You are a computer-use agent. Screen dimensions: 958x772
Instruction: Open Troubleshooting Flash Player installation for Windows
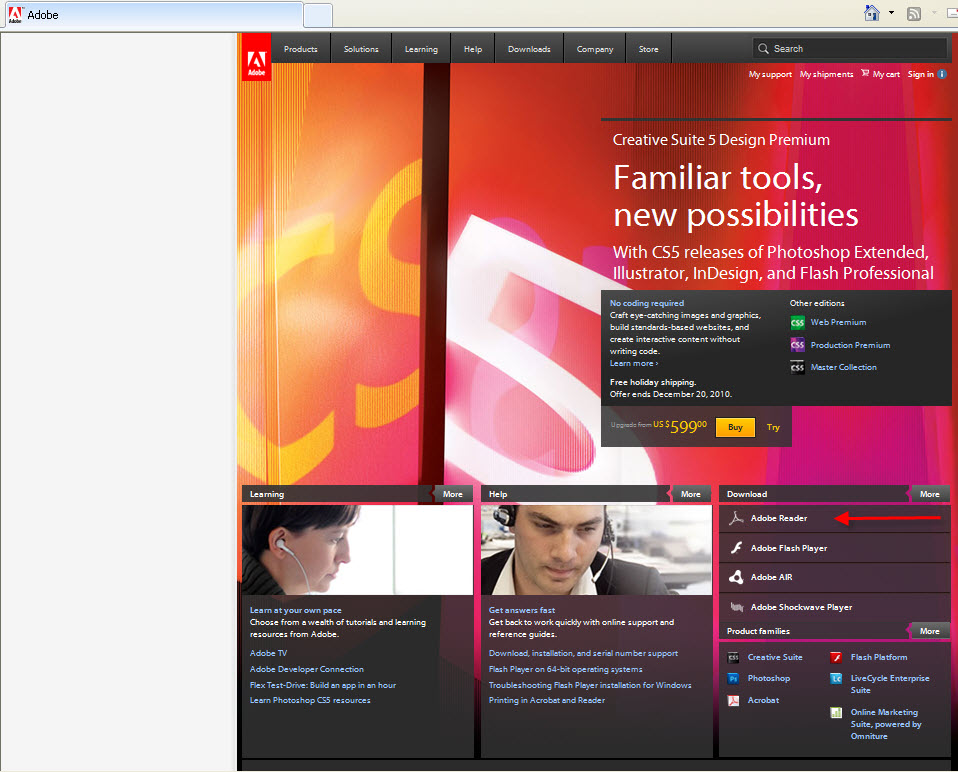(x=590, y=685)
